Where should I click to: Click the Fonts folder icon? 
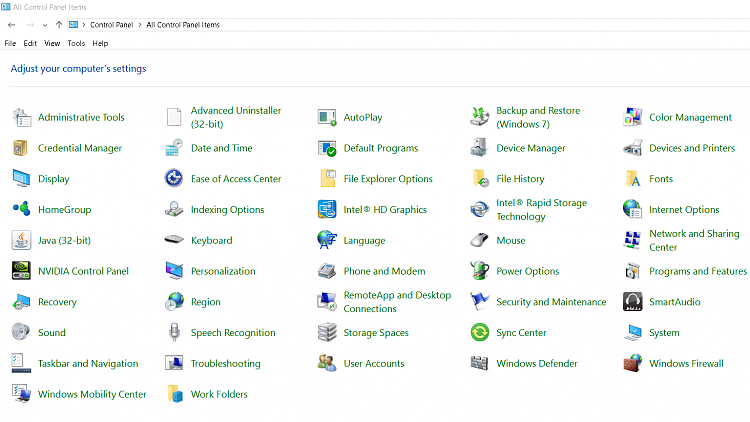point(633,178)
